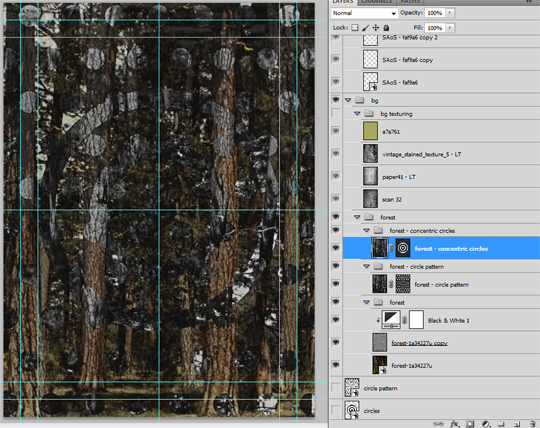Screen dimensions: 540x428
Task: Lock position move icon
Action: point(376,28)
